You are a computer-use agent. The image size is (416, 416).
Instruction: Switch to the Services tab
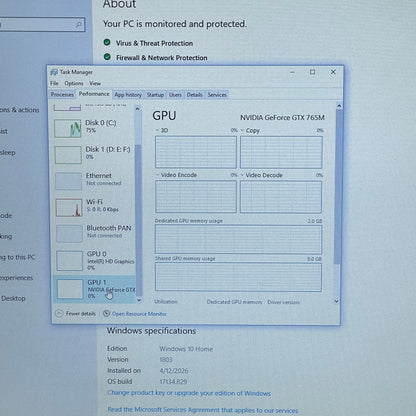tap(217, 95)
